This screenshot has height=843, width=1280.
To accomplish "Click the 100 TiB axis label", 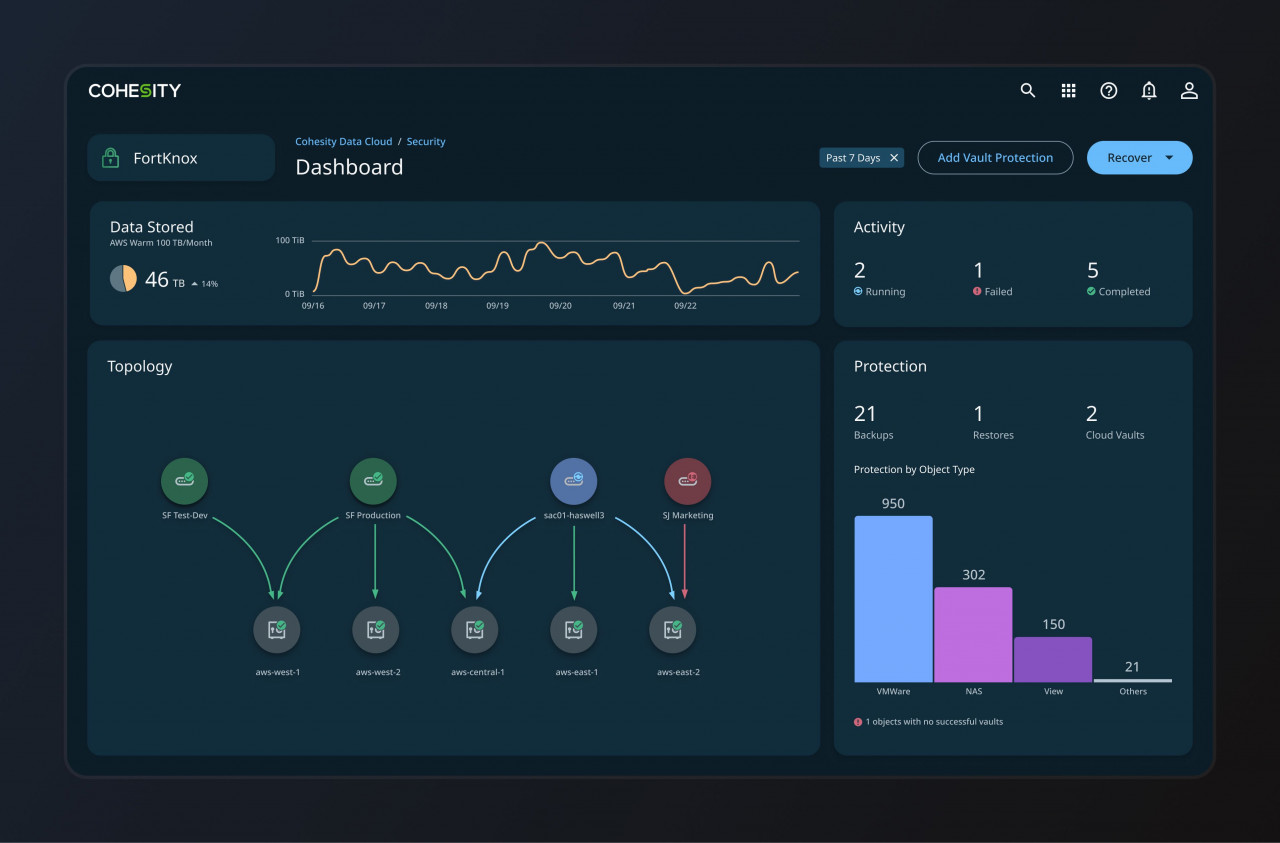I will [x=290, y=241].
